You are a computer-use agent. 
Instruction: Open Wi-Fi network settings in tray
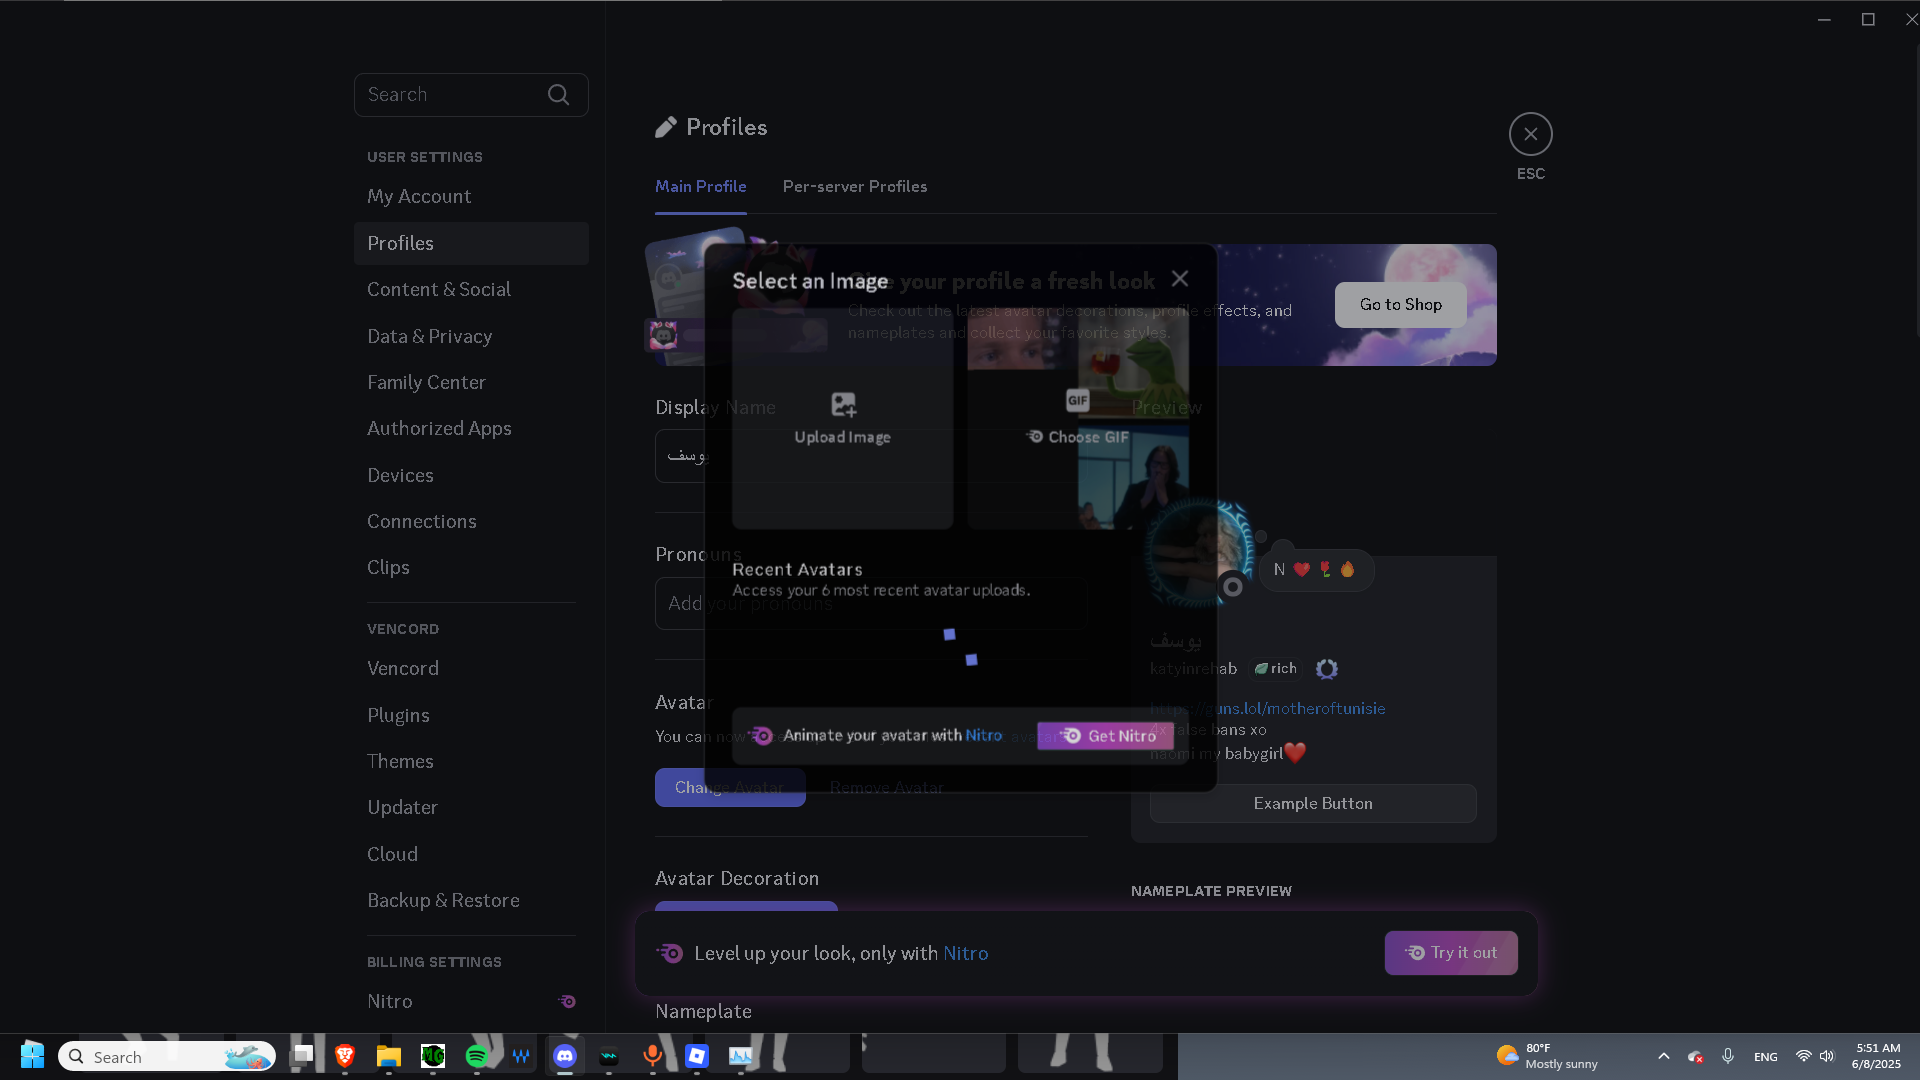(x=1803, y=1056)
